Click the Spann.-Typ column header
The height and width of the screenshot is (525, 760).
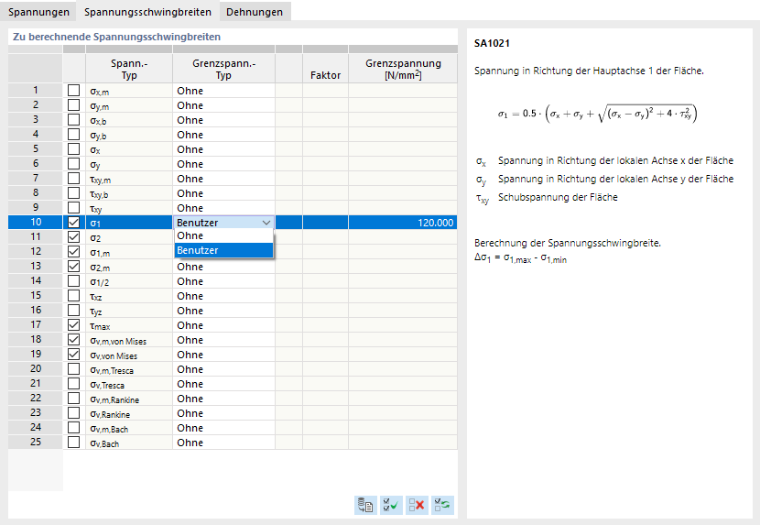pyautogui.click(x=129, y=68)
